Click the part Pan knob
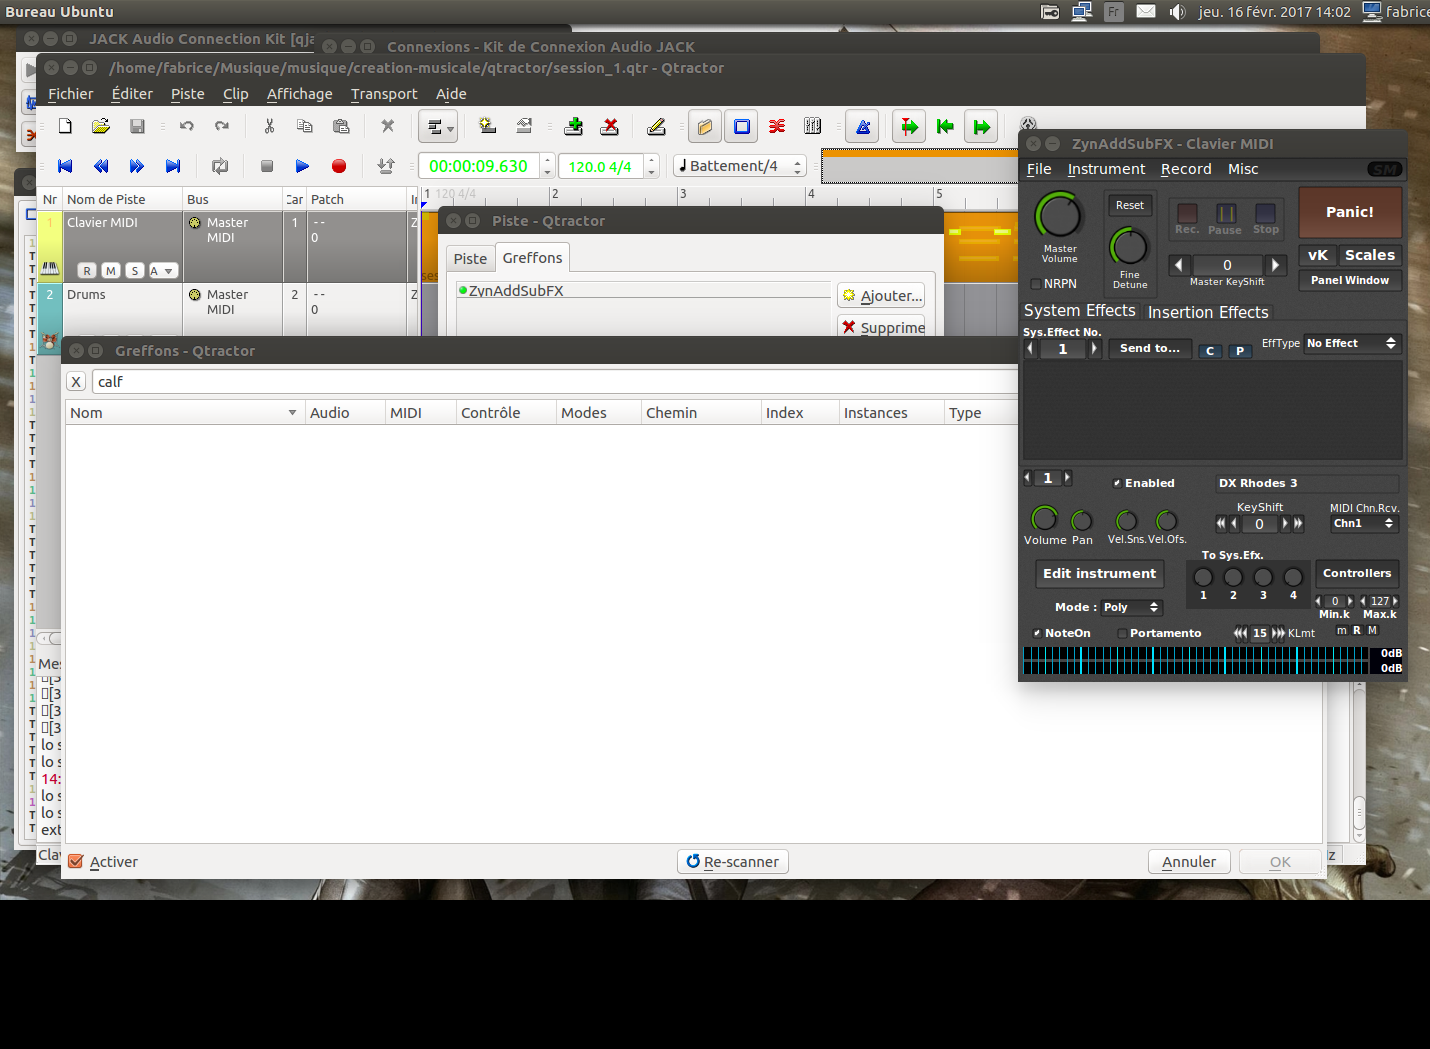 [x=1082, y=520]
